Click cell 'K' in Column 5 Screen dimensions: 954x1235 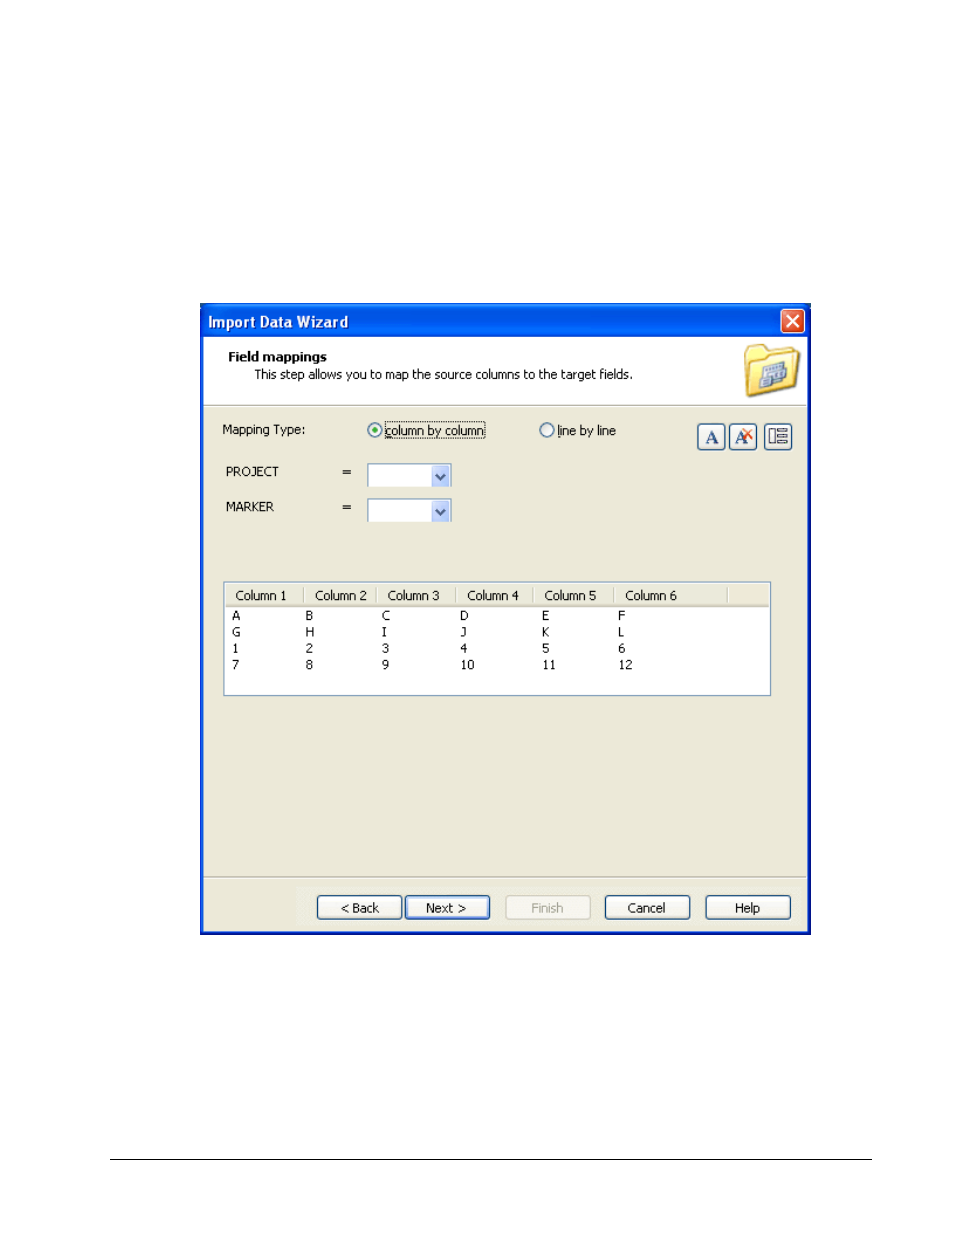coord(545,632)
